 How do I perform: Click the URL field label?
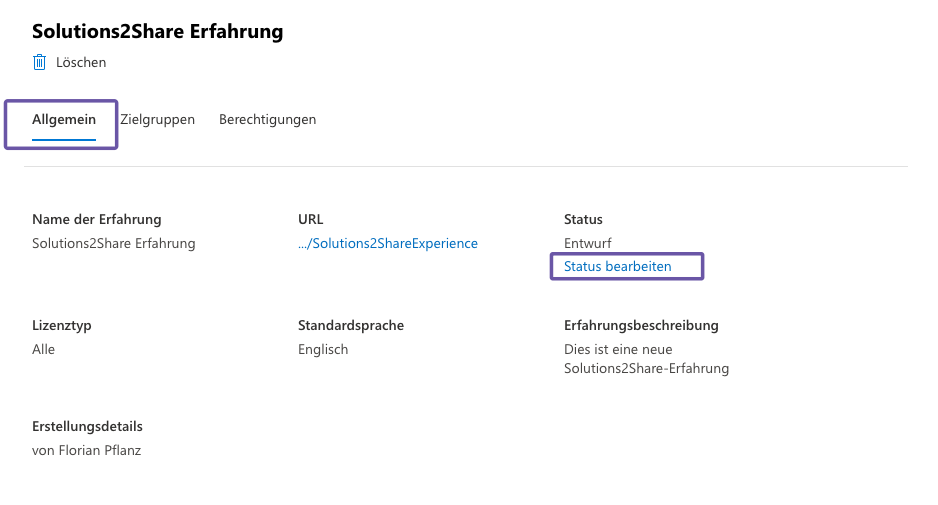coord(310,220)
